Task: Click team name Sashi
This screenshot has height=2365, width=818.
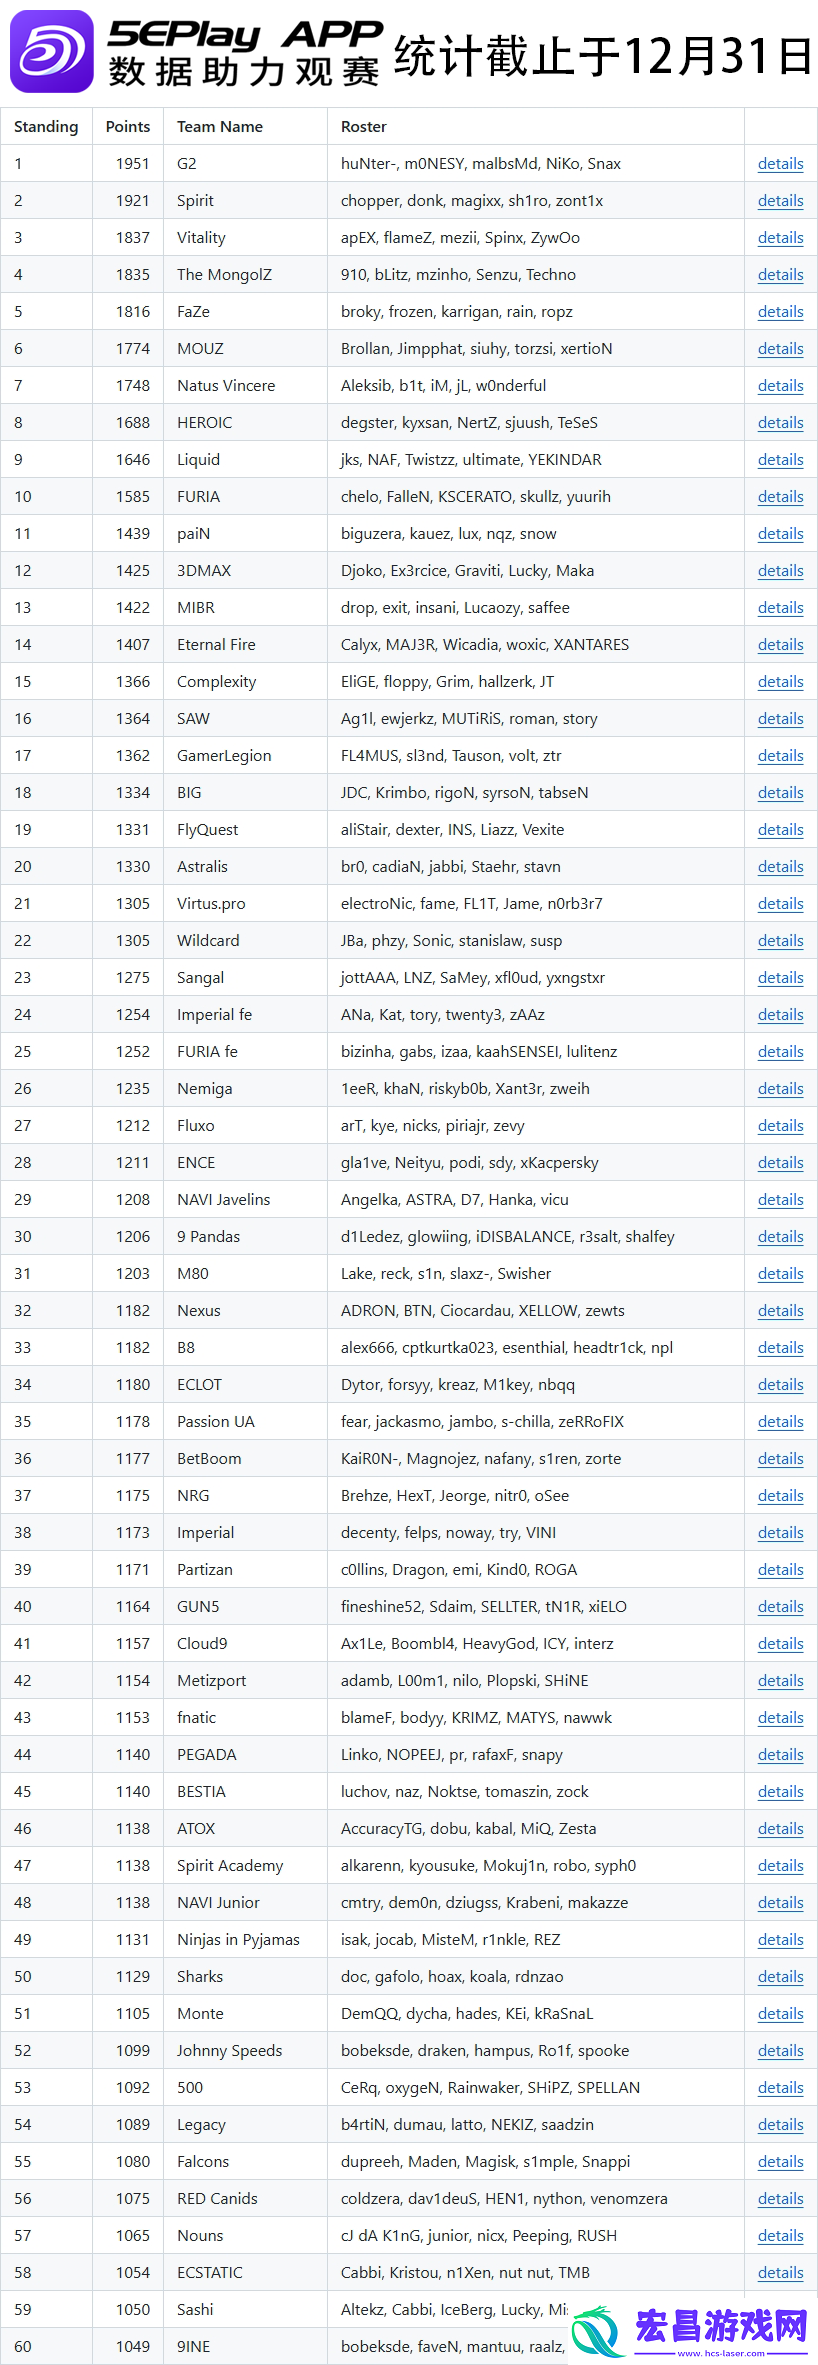Action: (196, 2310)
